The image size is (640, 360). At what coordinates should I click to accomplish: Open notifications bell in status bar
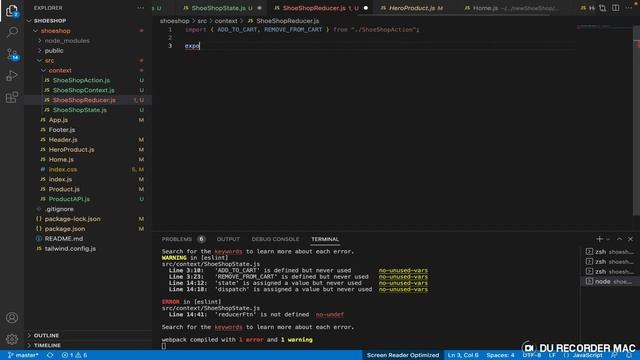(x=629, y=355)
